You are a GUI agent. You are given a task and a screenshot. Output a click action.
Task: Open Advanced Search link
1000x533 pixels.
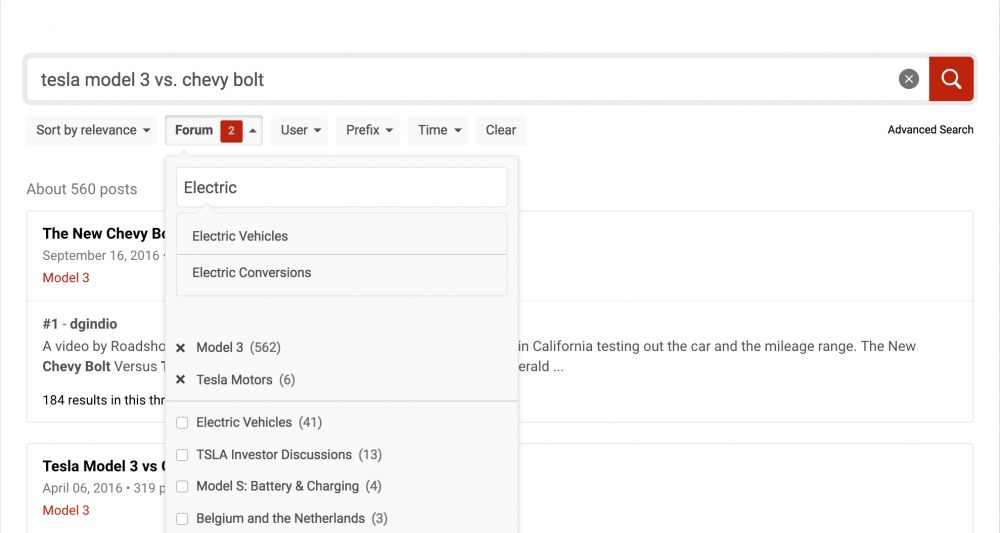[930, 129]
